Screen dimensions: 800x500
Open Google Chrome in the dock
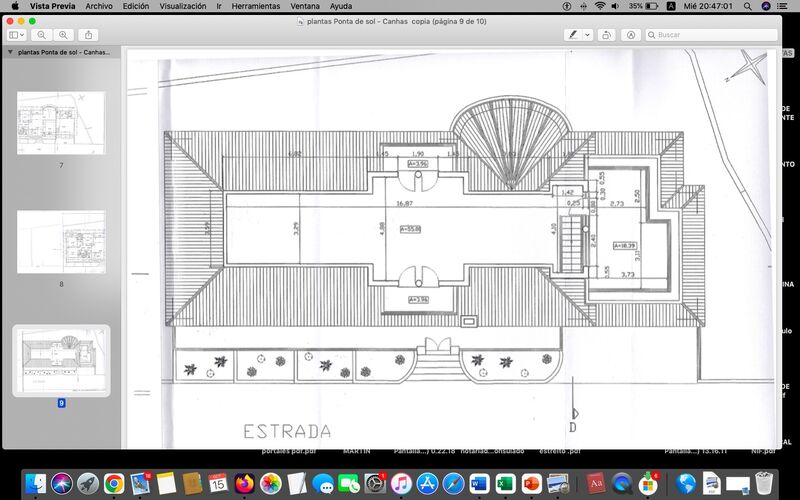pyautogui.click(x=114, y=483)
